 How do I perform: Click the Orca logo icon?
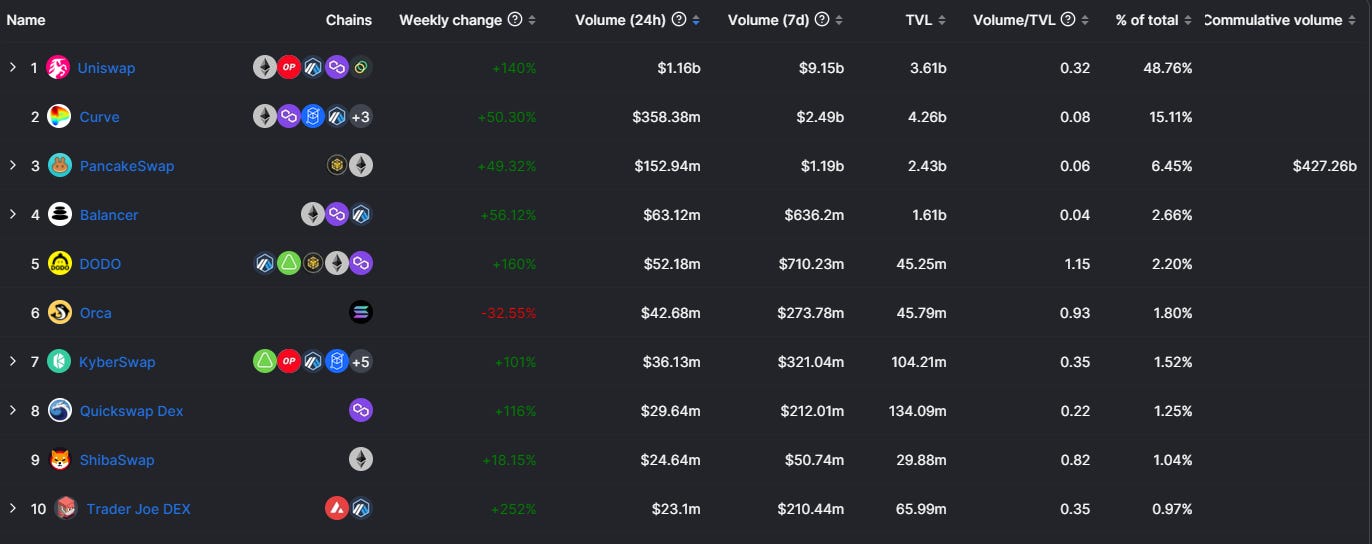pos(60,313)
